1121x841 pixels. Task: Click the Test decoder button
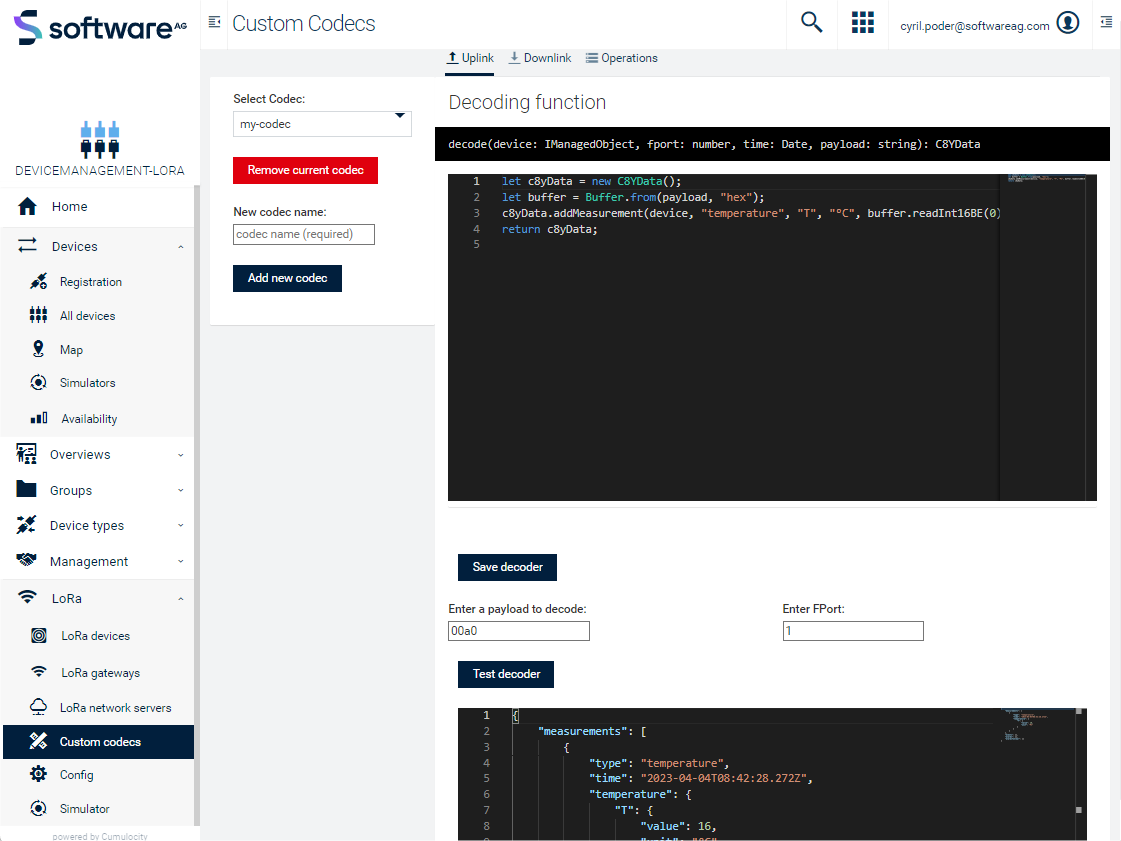pyautogui.click(x=506, y=674)
